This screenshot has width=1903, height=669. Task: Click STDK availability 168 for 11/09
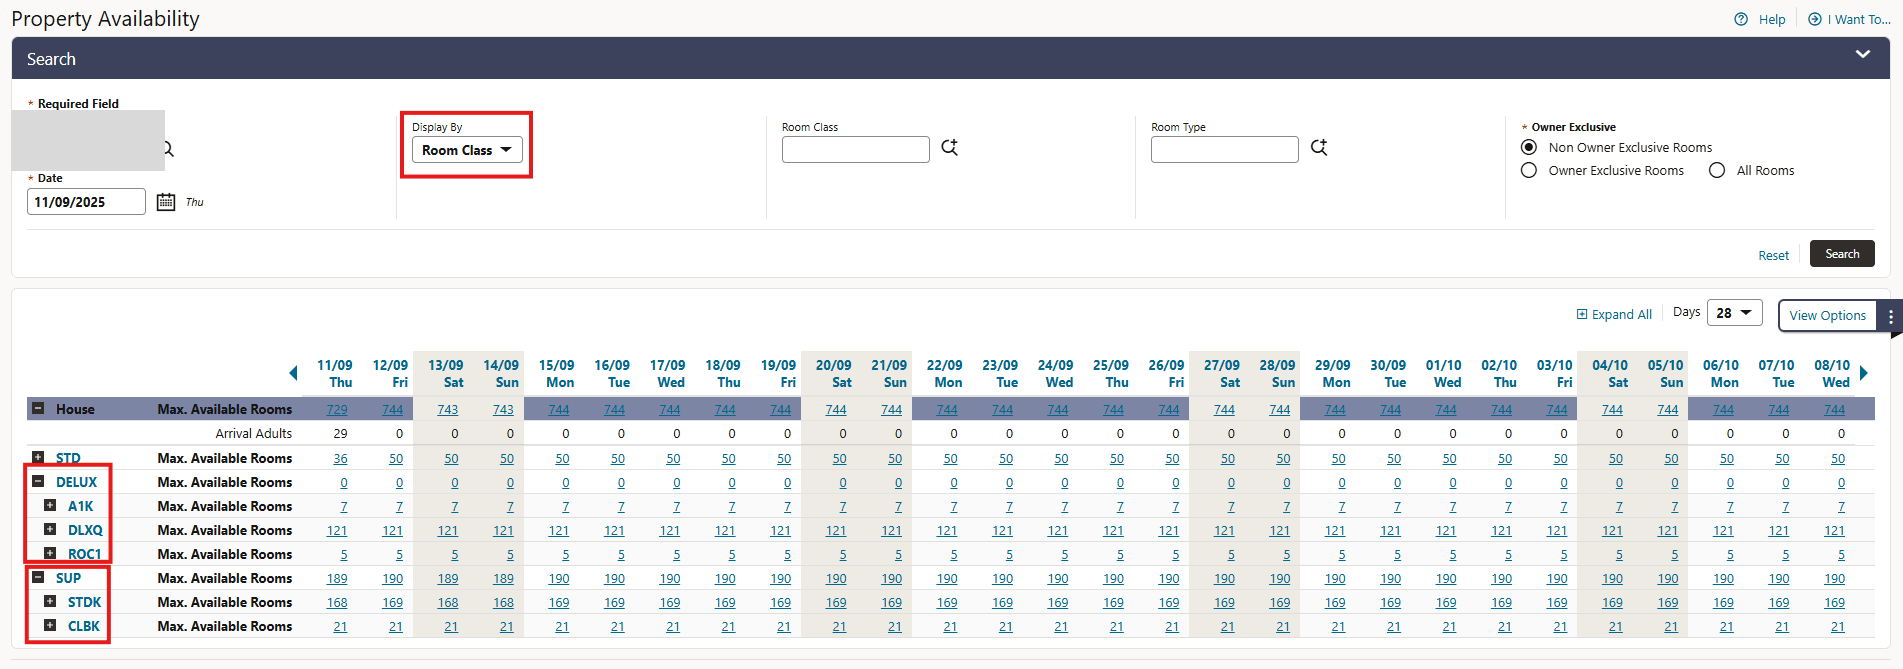pyautogui.click(x=337, y=603)
